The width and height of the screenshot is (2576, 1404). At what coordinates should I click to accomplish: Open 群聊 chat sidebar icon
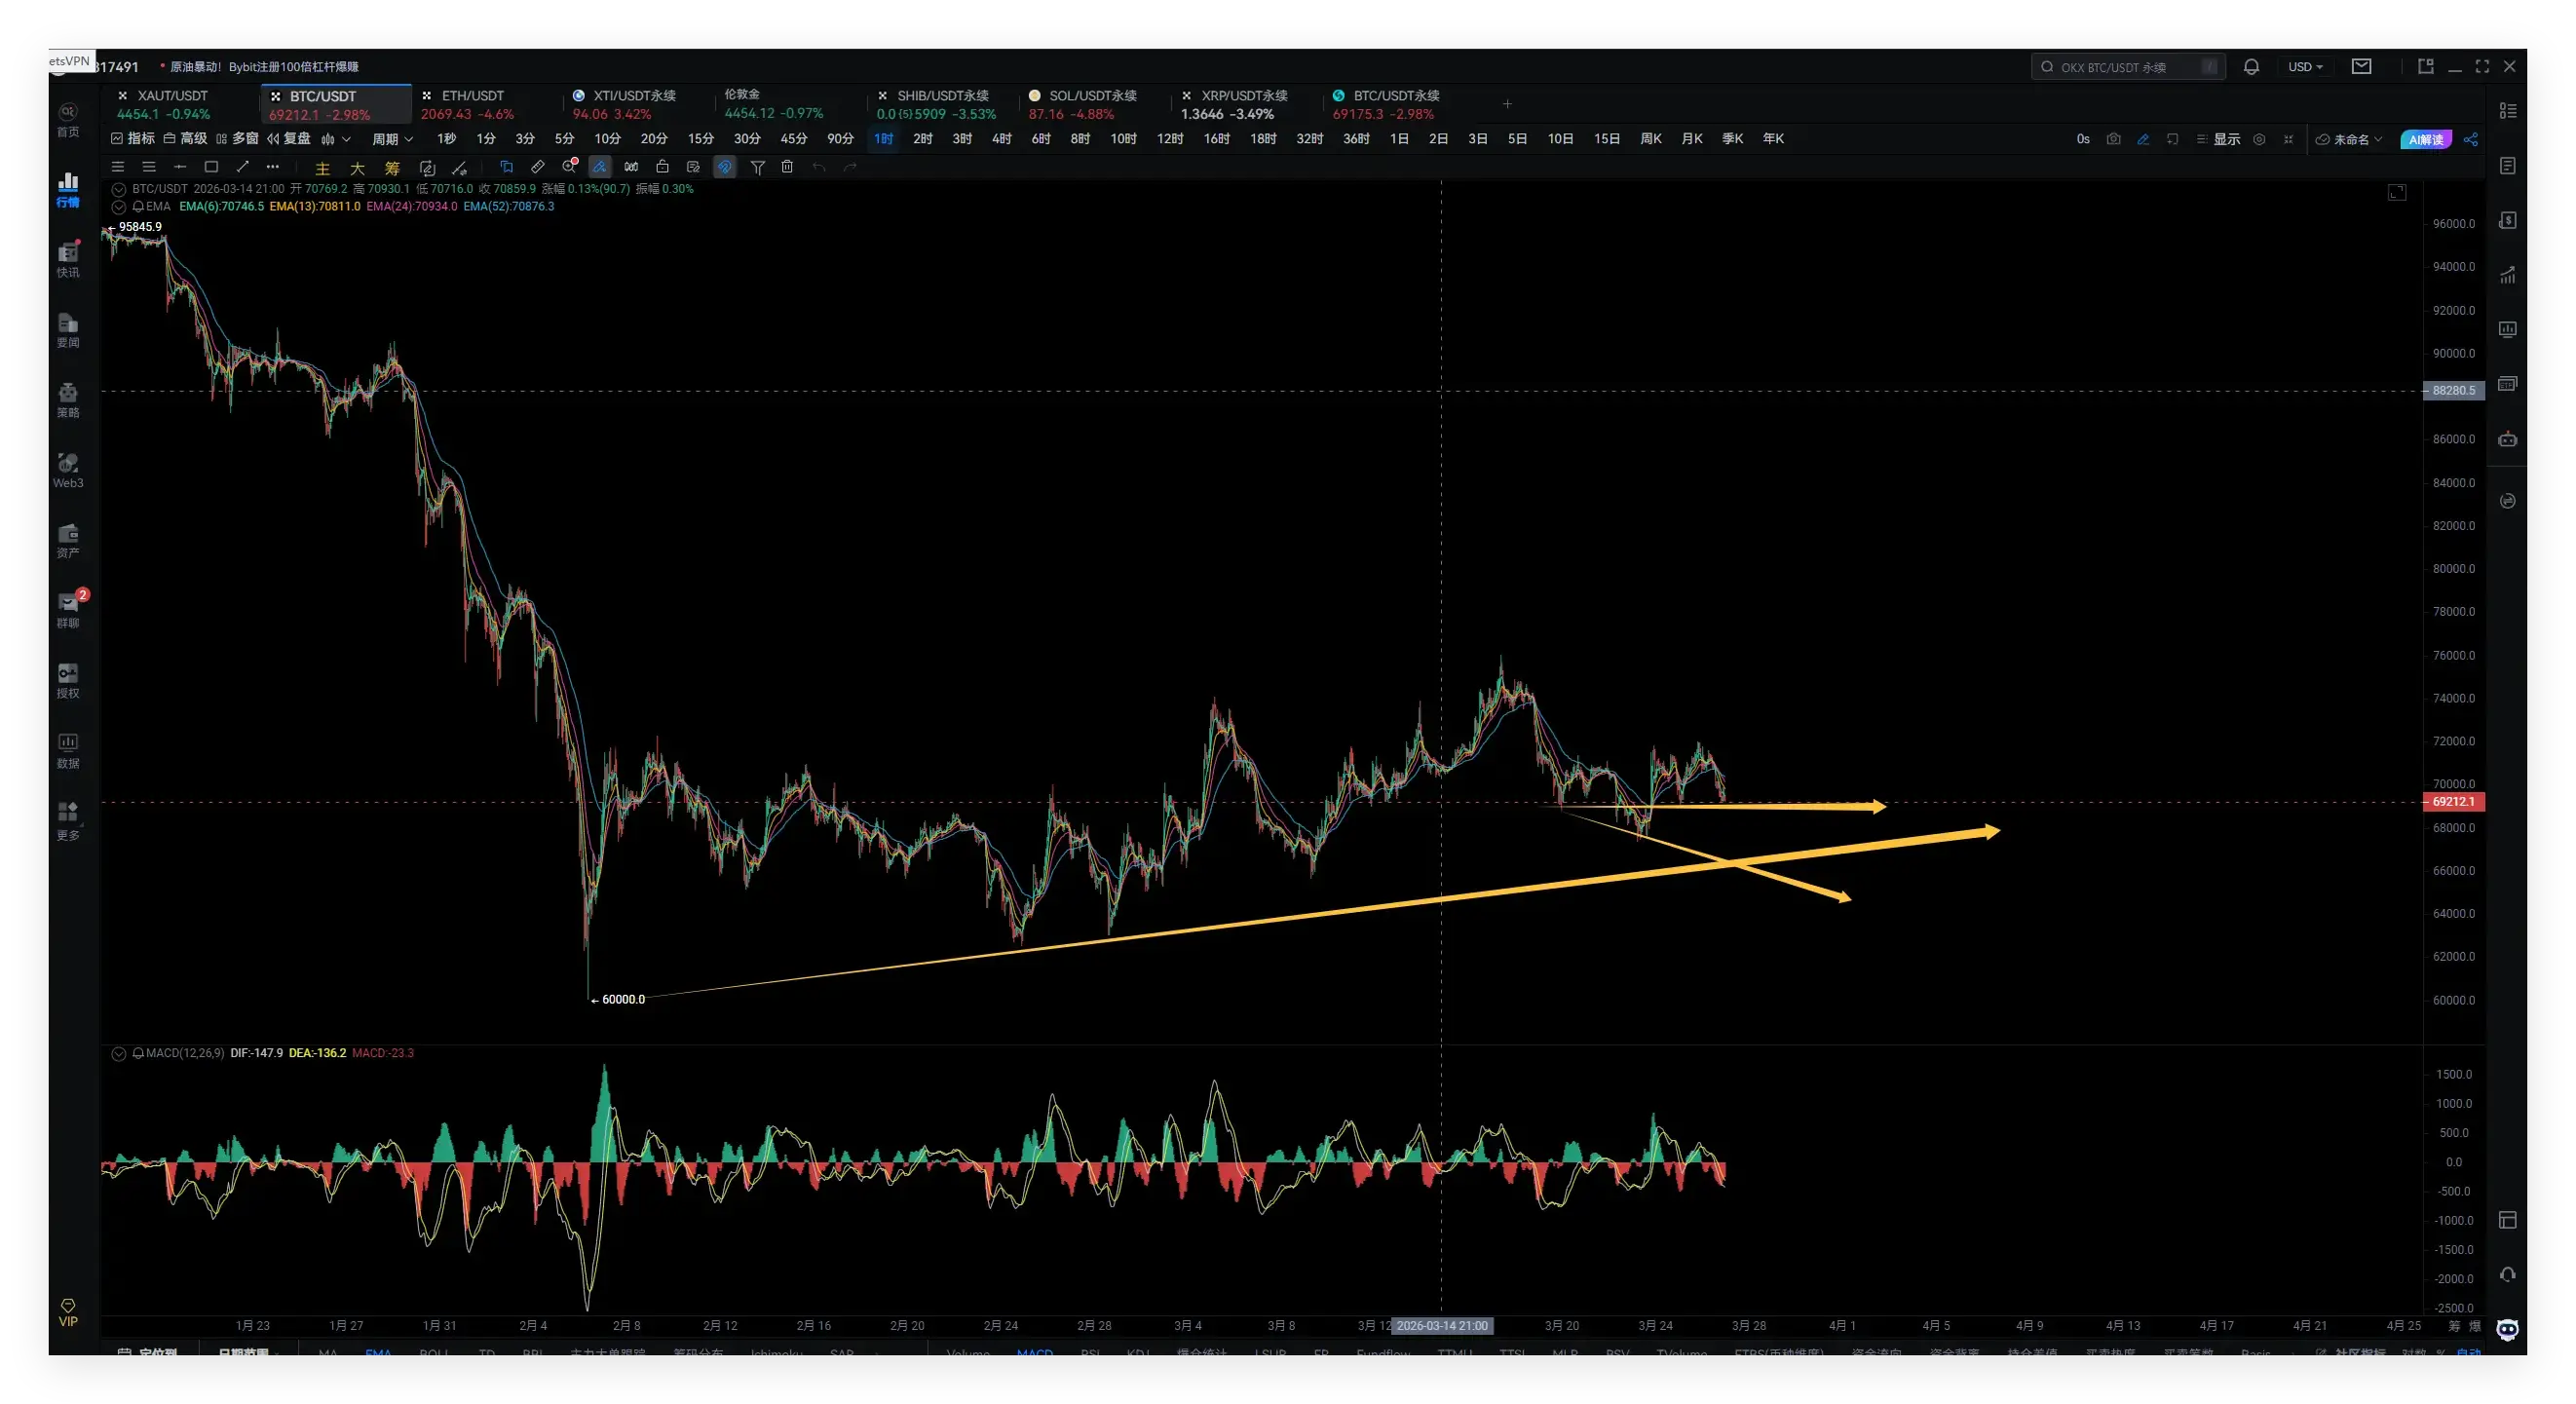[68, 609]
